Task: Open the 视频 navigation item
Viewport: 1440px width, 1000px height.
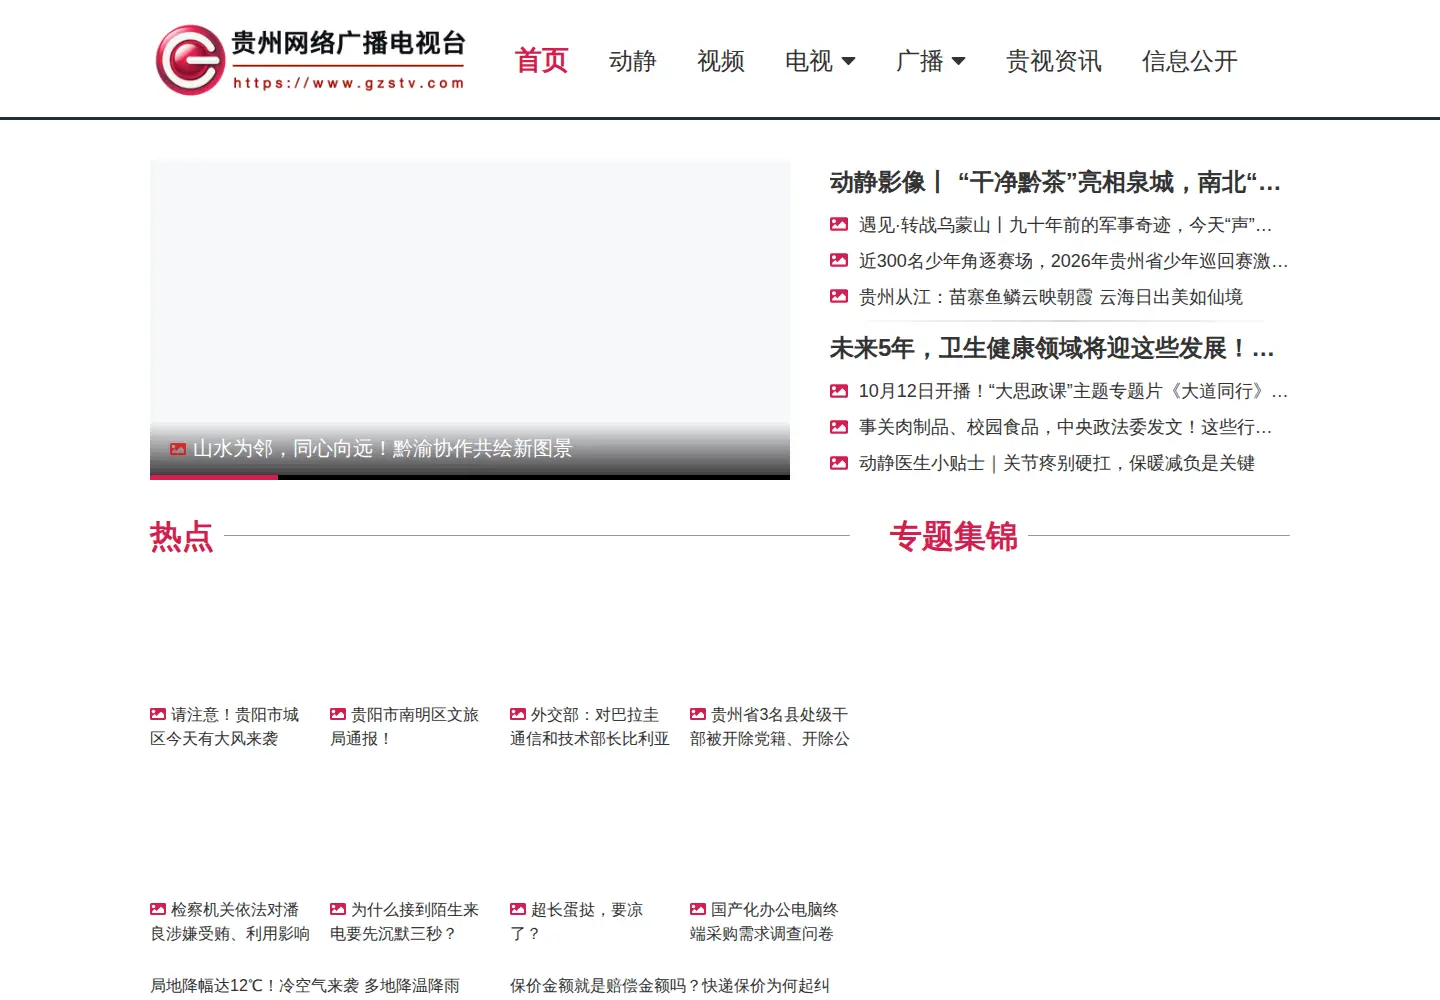Action: [720, 61]
